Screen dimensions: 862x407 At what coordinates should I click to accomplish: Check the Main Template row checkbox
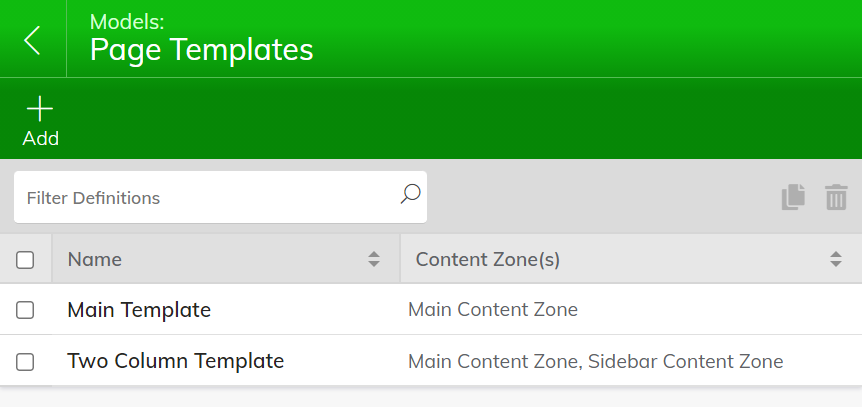(25, 310)
